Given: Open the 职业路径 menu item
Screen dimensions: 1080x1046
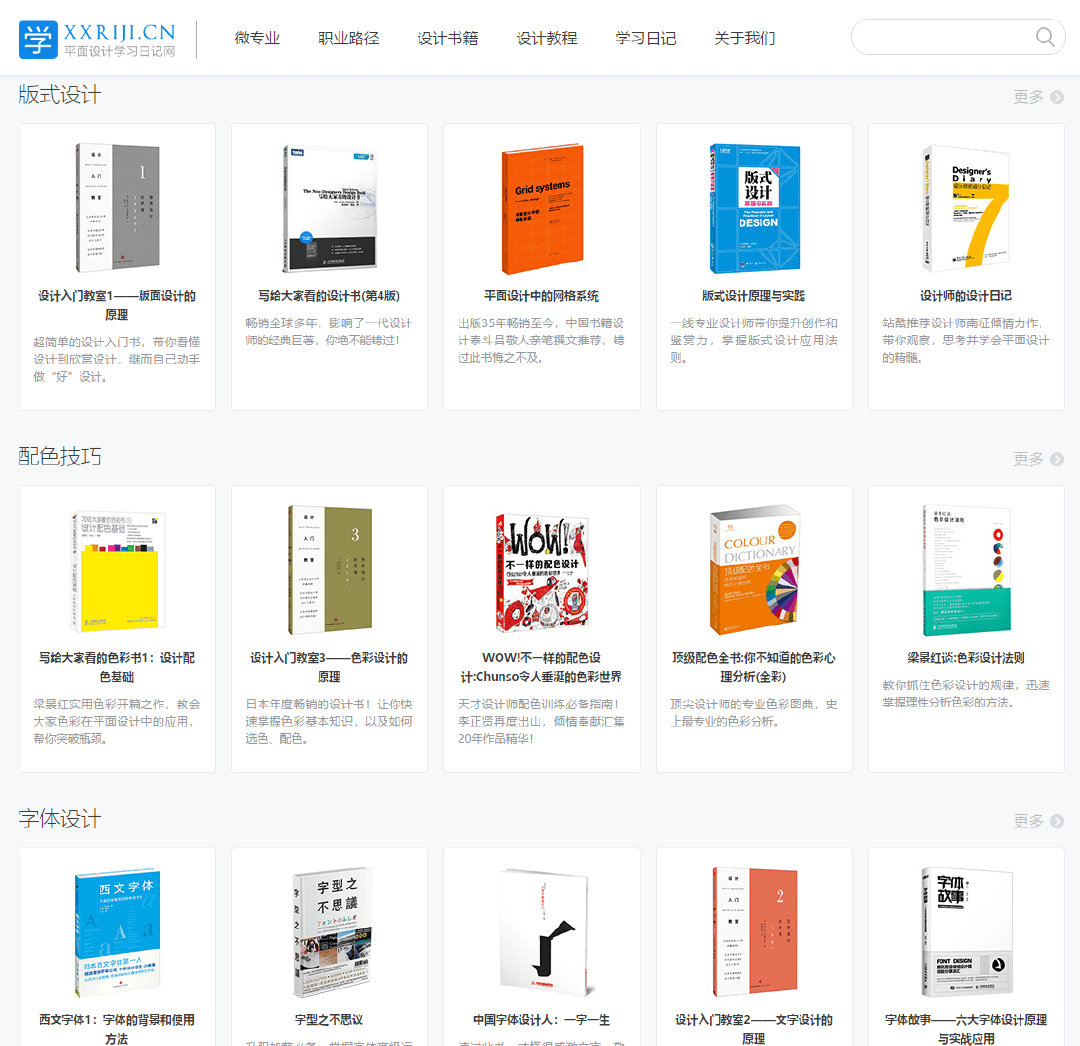Looking at the screenshot, I should [x=349, y=38].
